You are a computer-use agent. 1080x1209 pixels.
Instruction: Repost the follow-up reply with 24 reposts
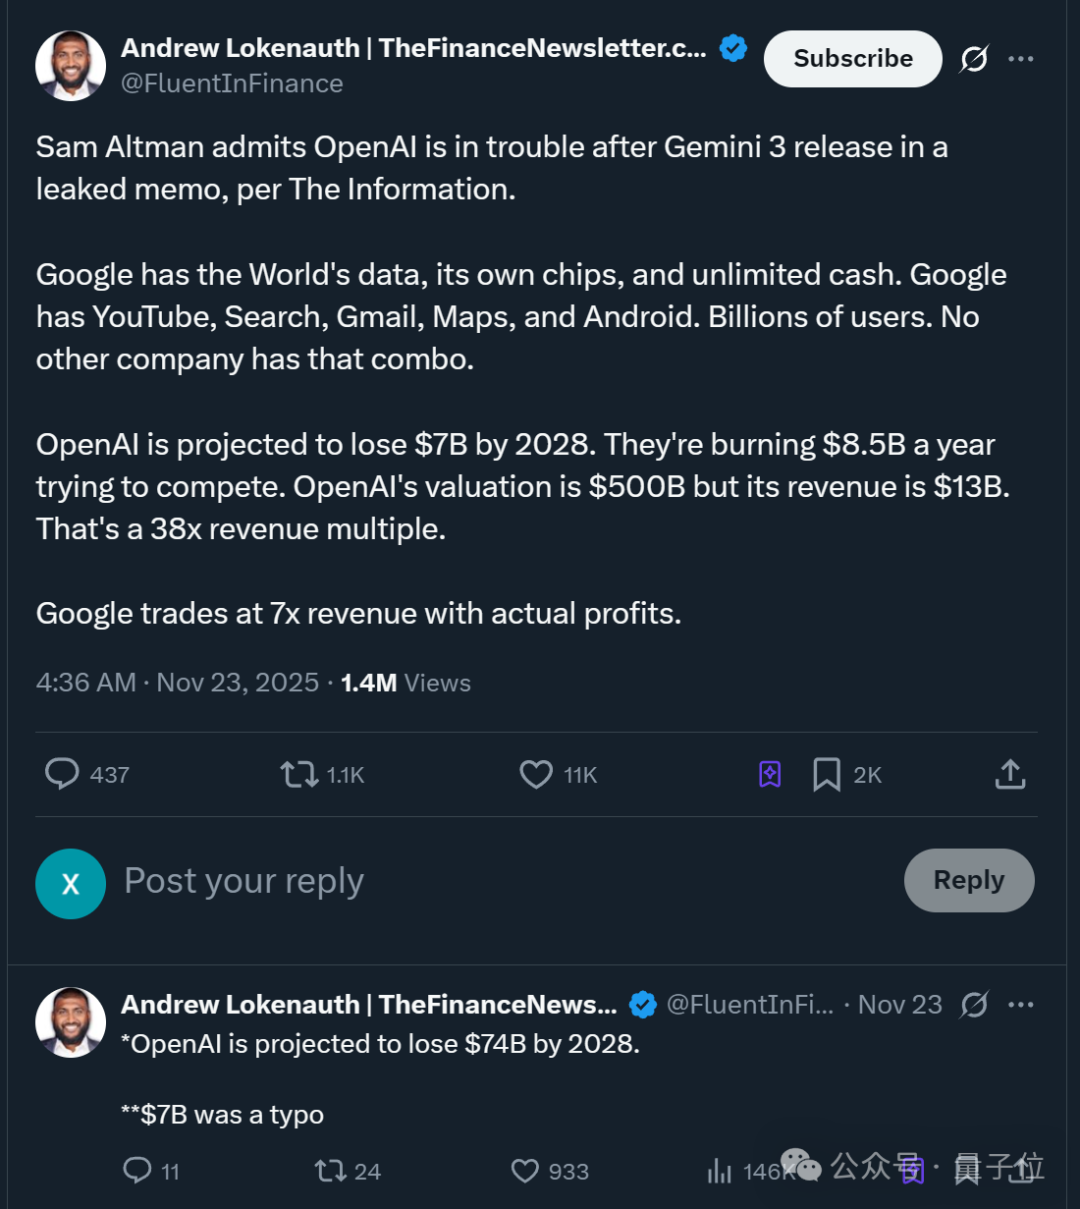click(x=329, y=1171)
